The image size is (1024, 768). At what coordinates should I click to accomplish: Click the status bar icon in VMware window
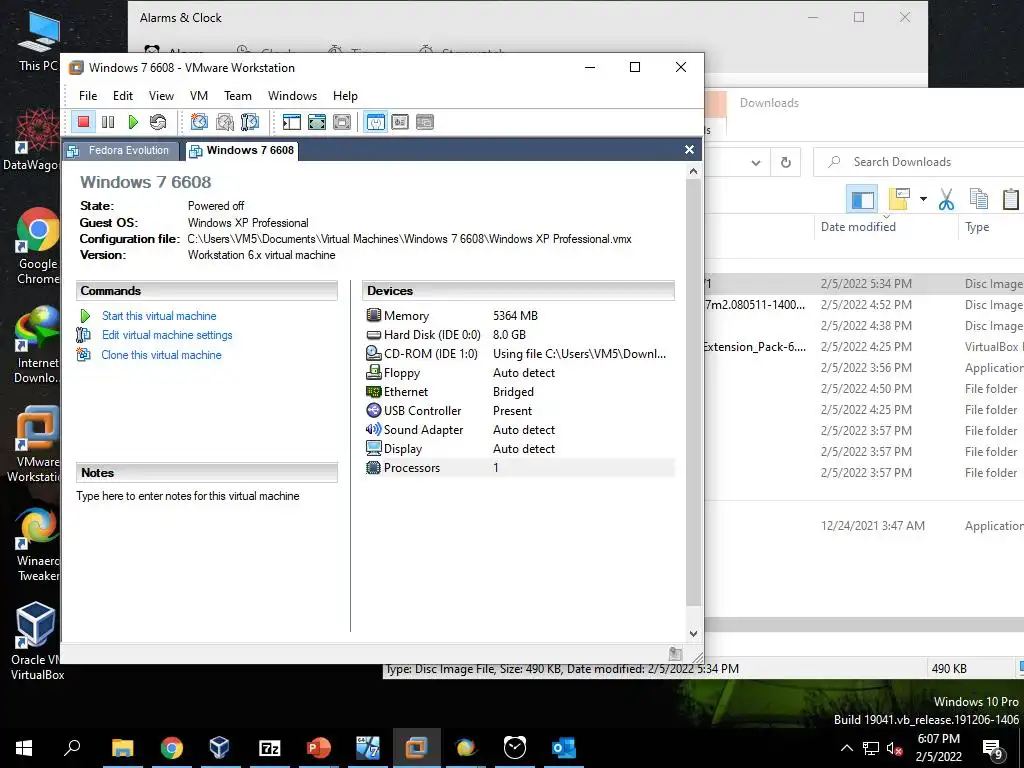click(675, 654)
